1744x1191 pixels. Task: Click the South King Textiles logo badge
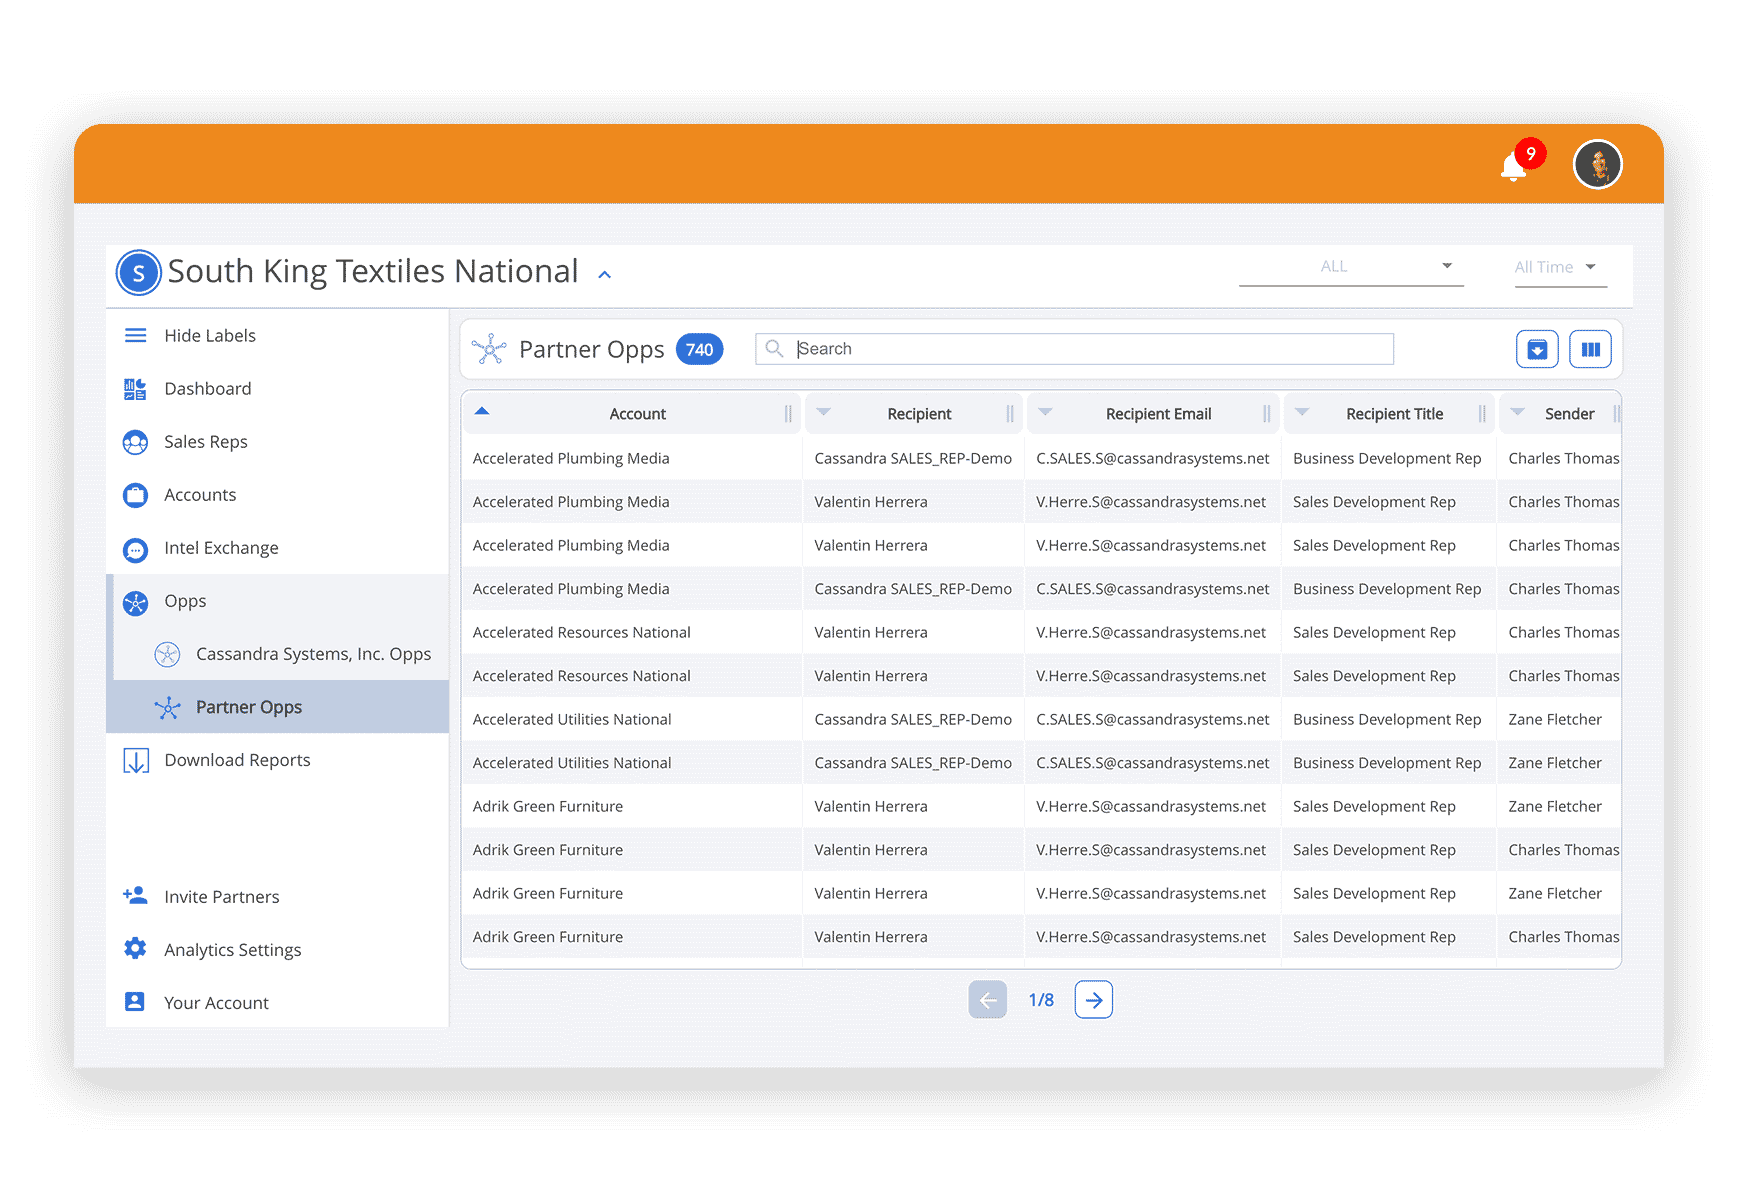coord(138,272)
